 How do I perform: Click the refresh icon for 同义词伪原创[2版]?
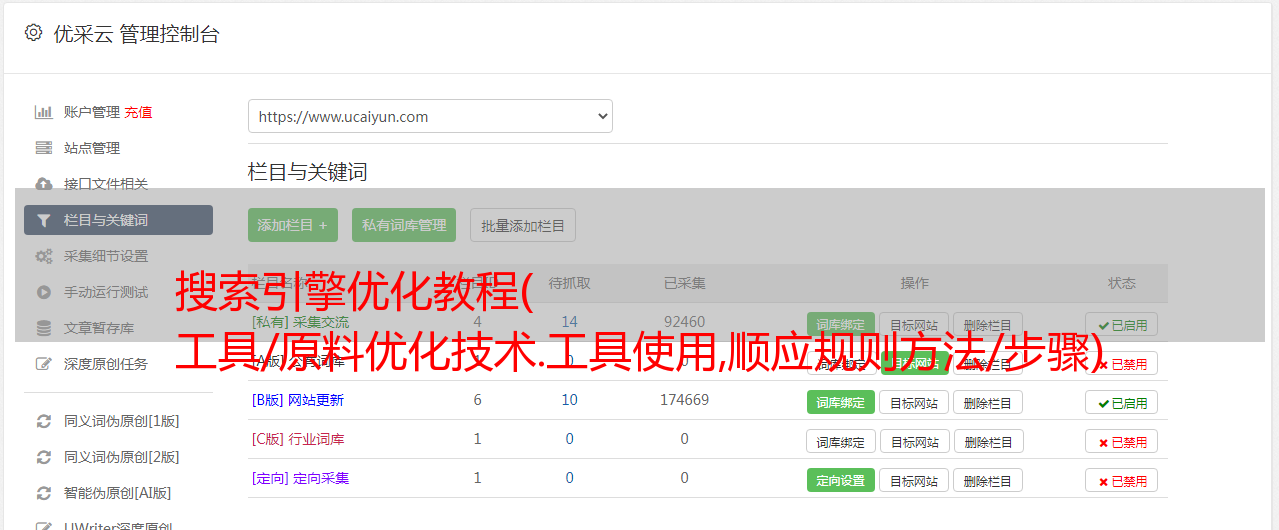click(x=44, y=457)
